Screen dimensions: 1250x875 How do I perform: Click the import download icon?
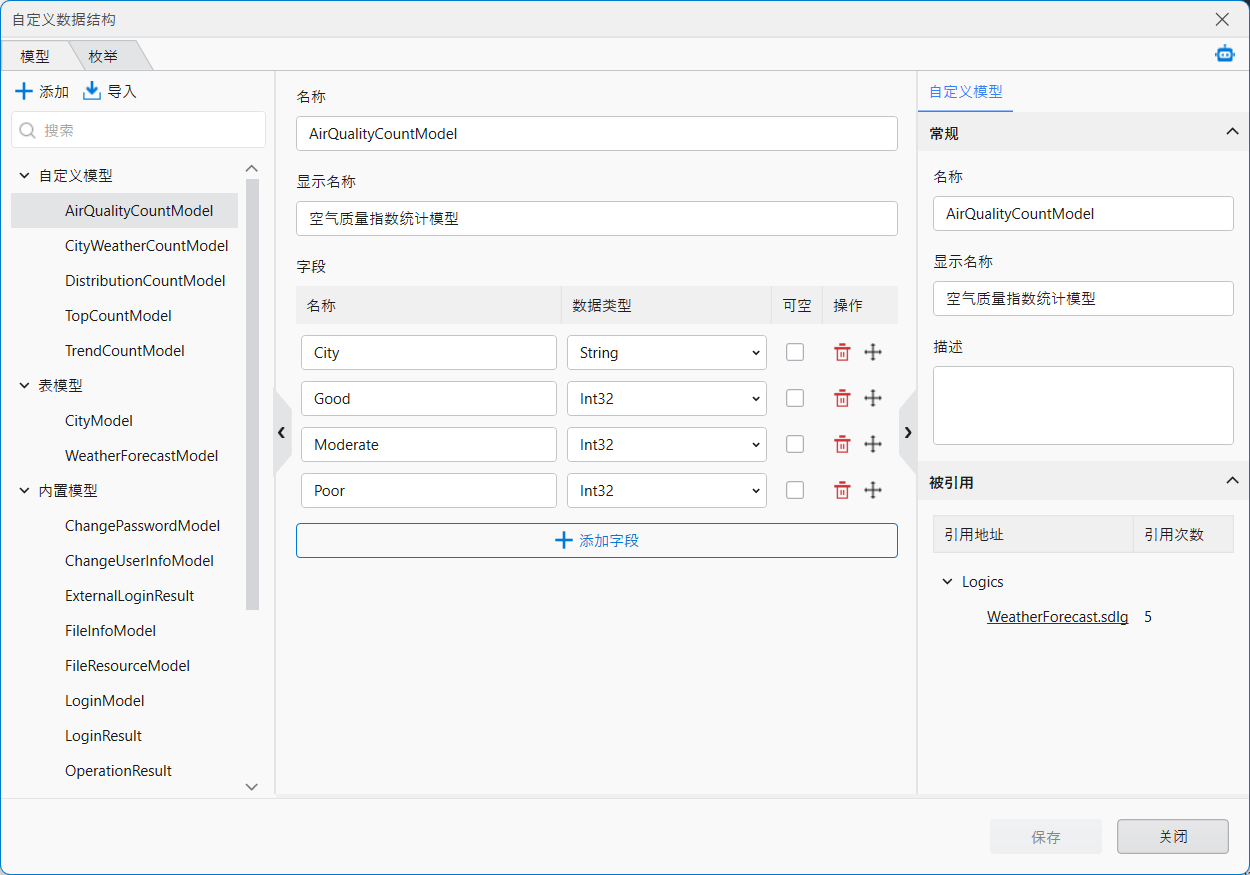92,92
